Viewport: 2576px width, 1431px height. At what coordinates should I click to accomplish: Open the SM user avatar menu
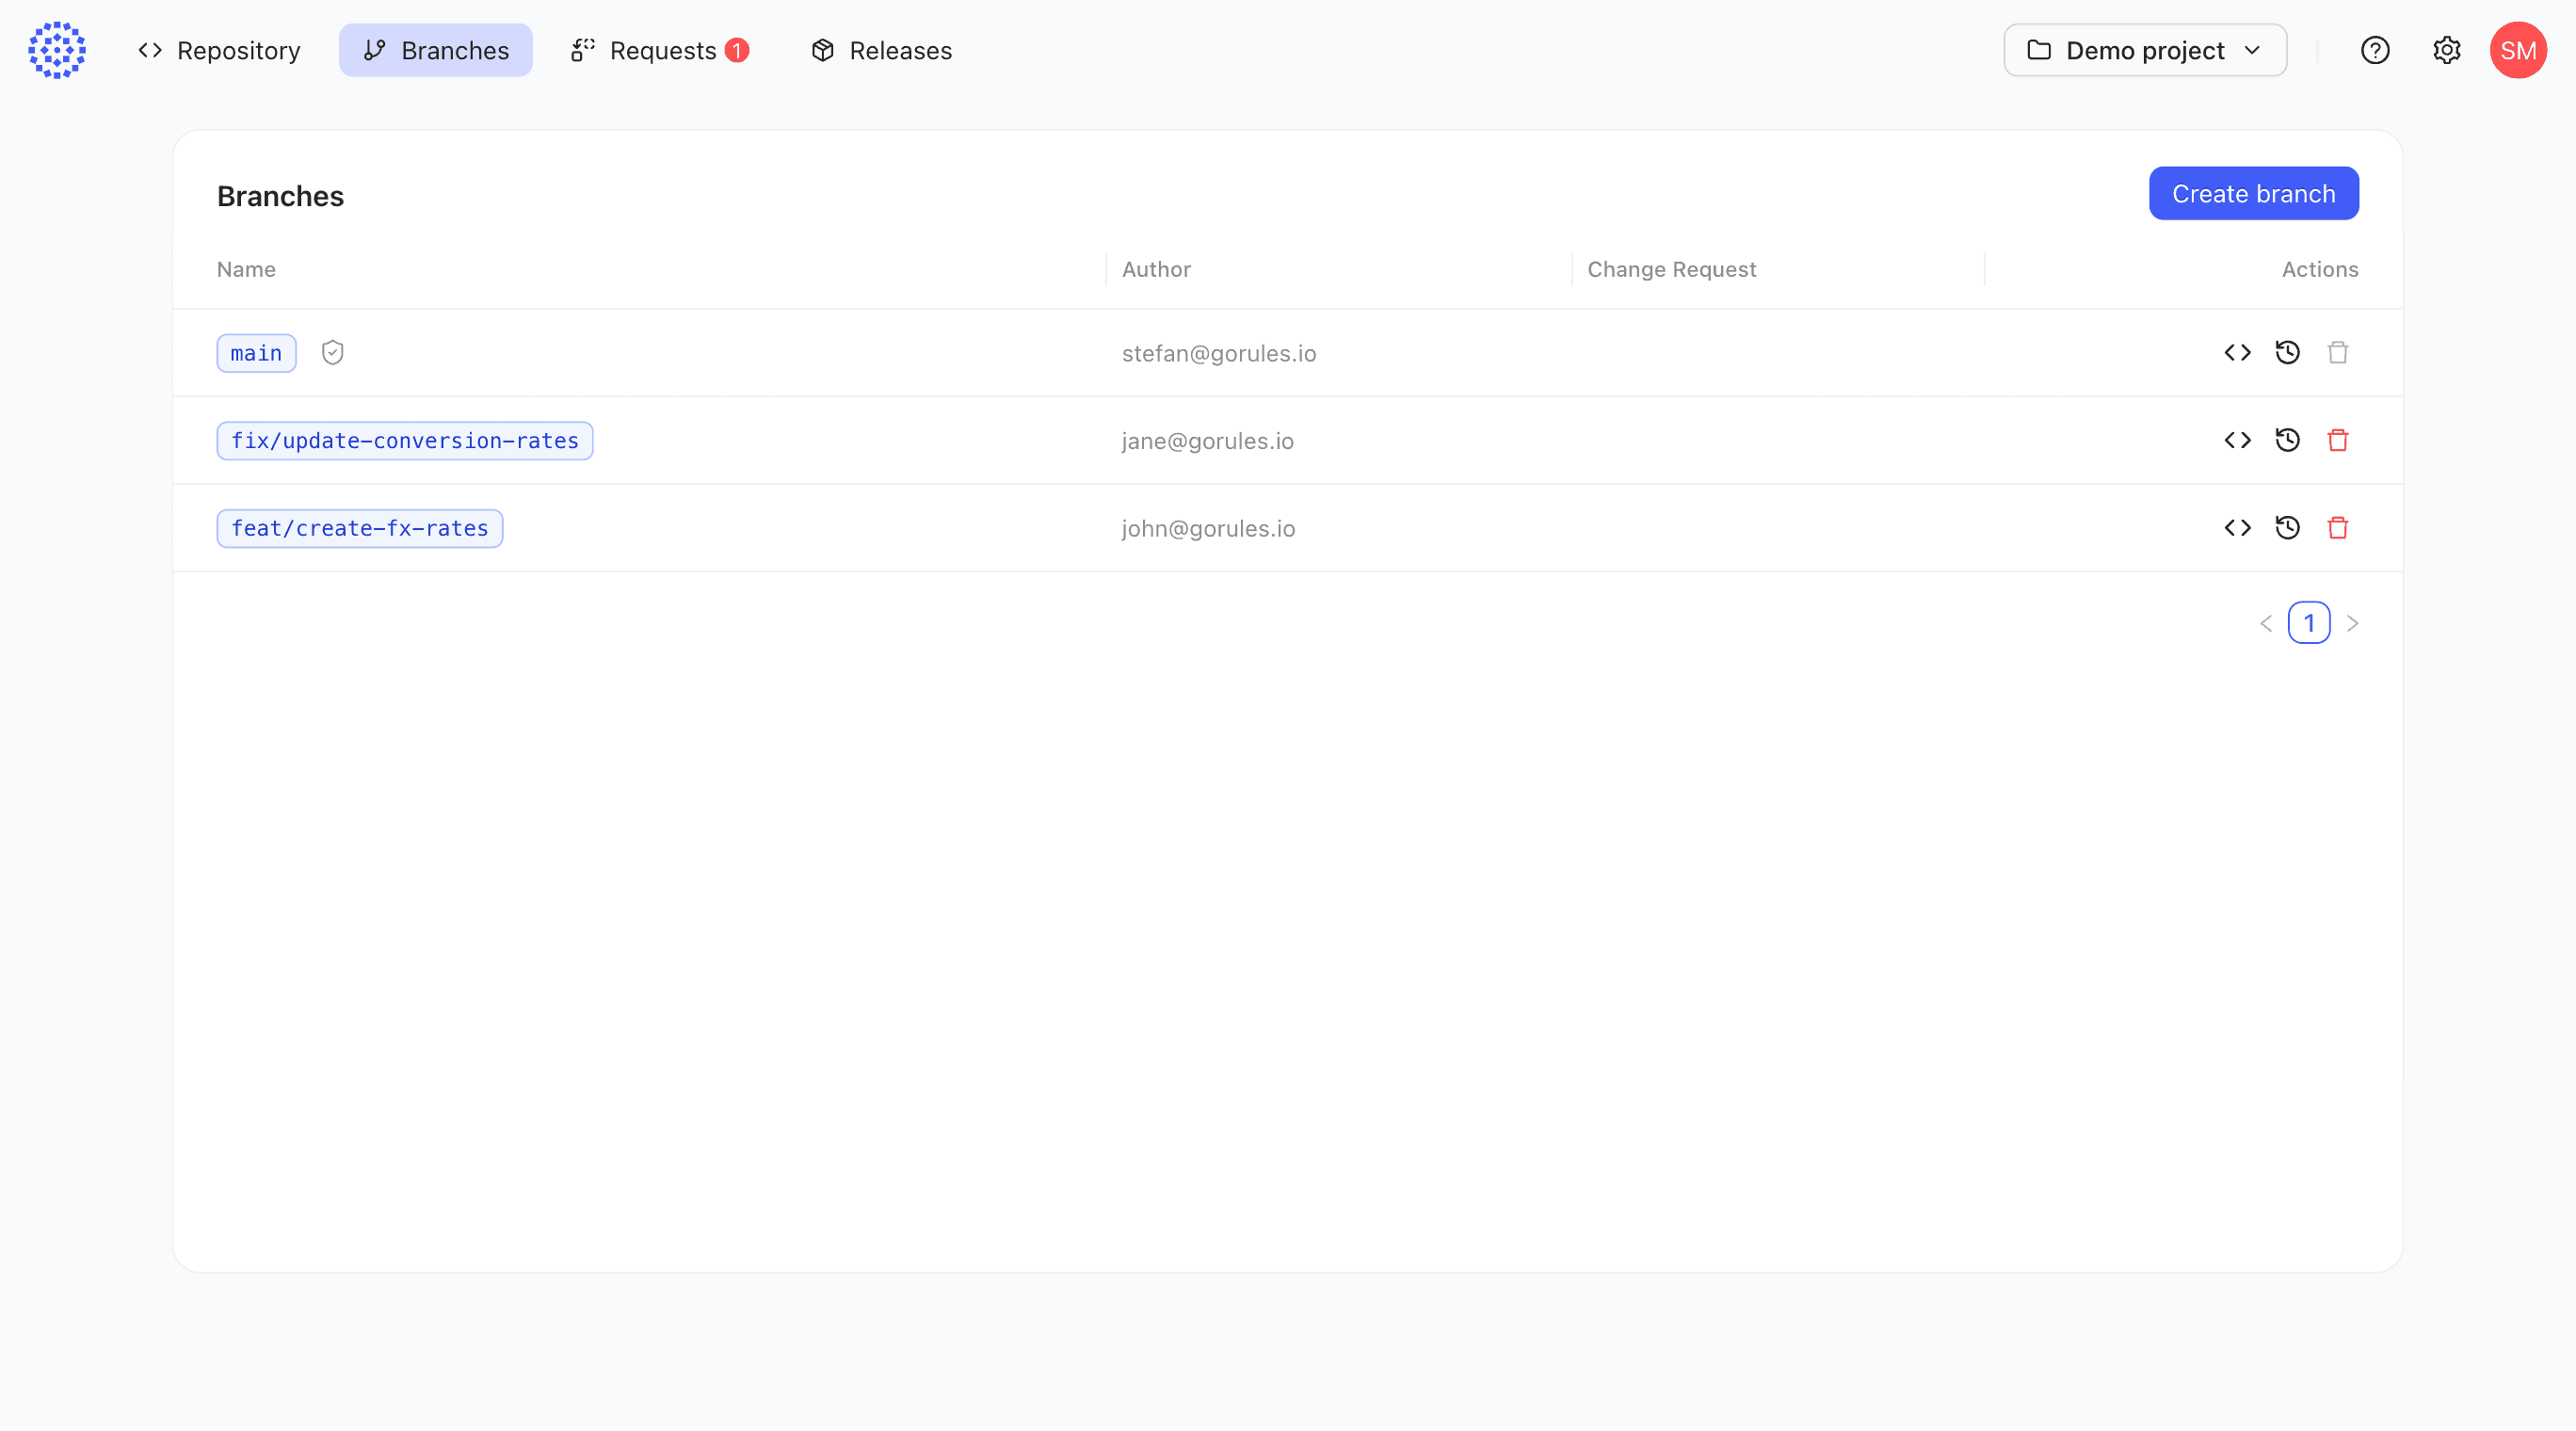tap(2518, 50)
